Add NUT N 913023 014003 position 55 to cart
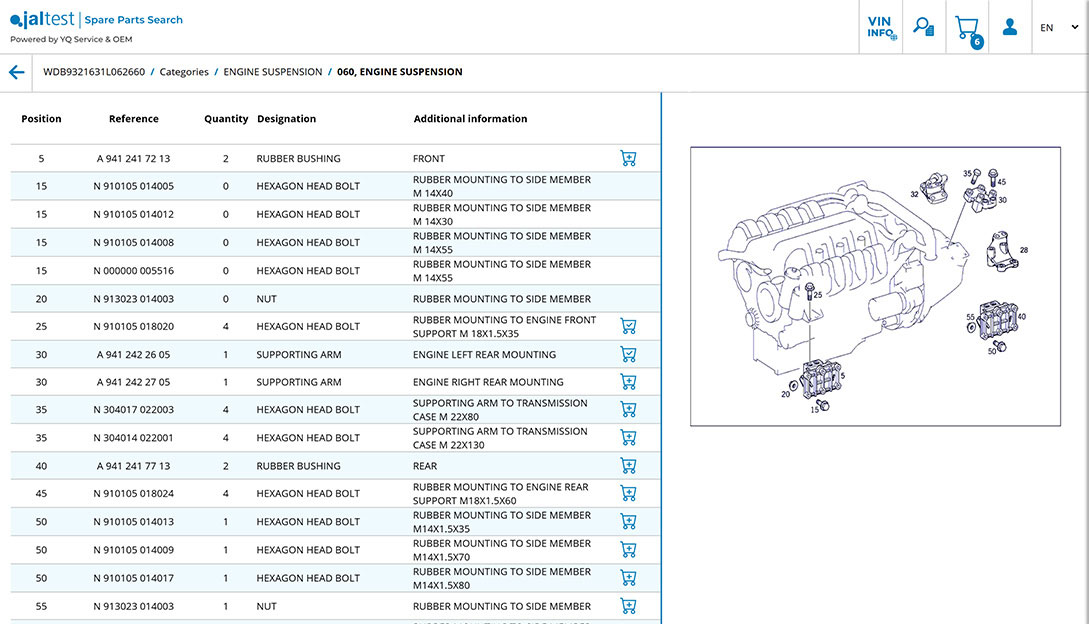Screen dimensions: 1089x624 pos(628,606)
